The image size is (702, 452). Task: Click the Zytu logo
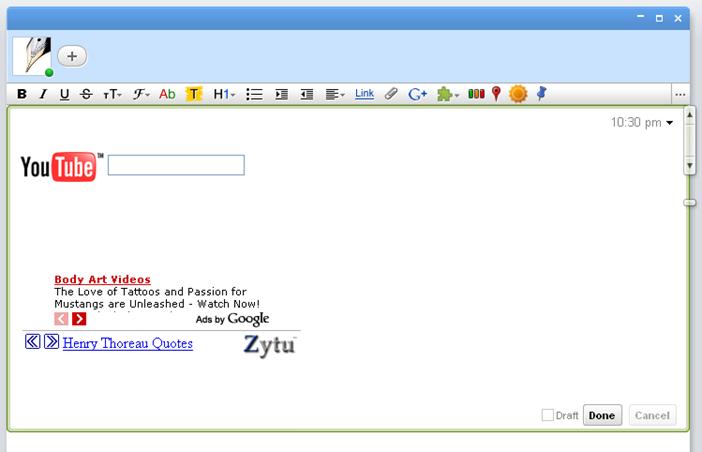pyautogui.click(x=270, y=345)
